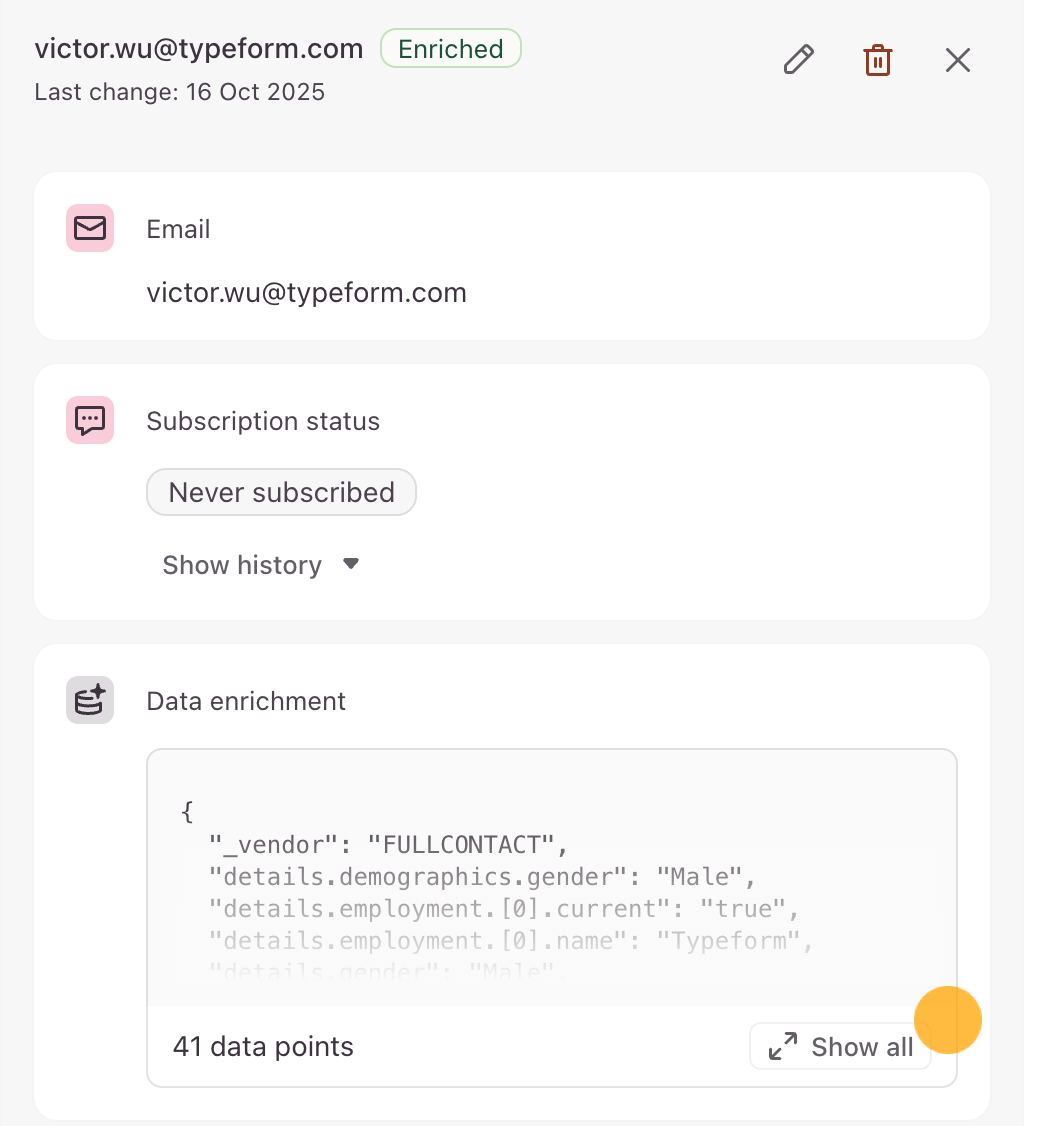Click the green Enriched badge
This screenshot has height=1126, width=1038.
(450, 49)
